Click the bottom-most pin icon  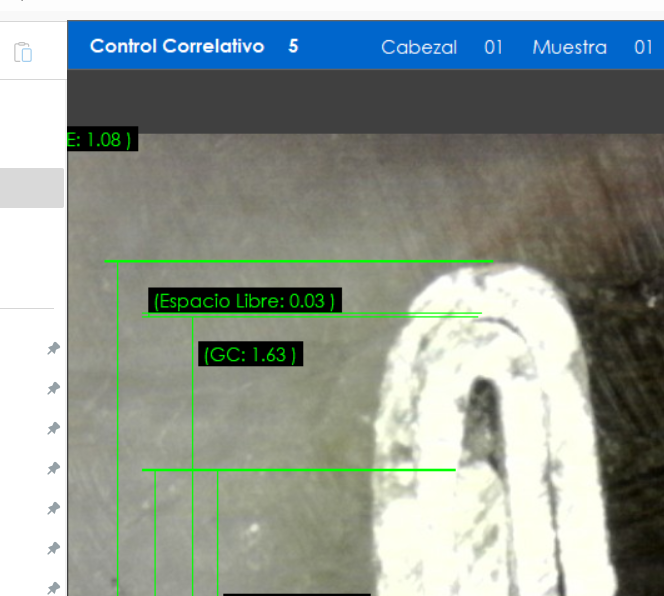point(53,587)
